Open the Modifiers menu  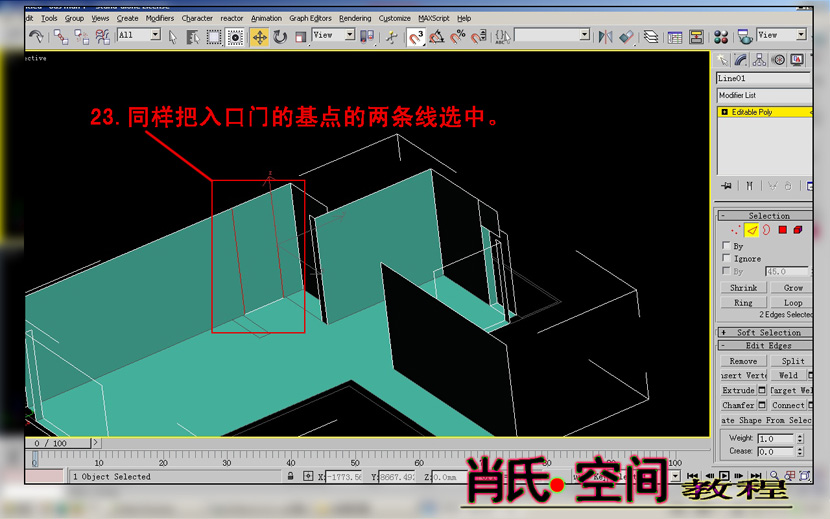[x=160, y=18]
